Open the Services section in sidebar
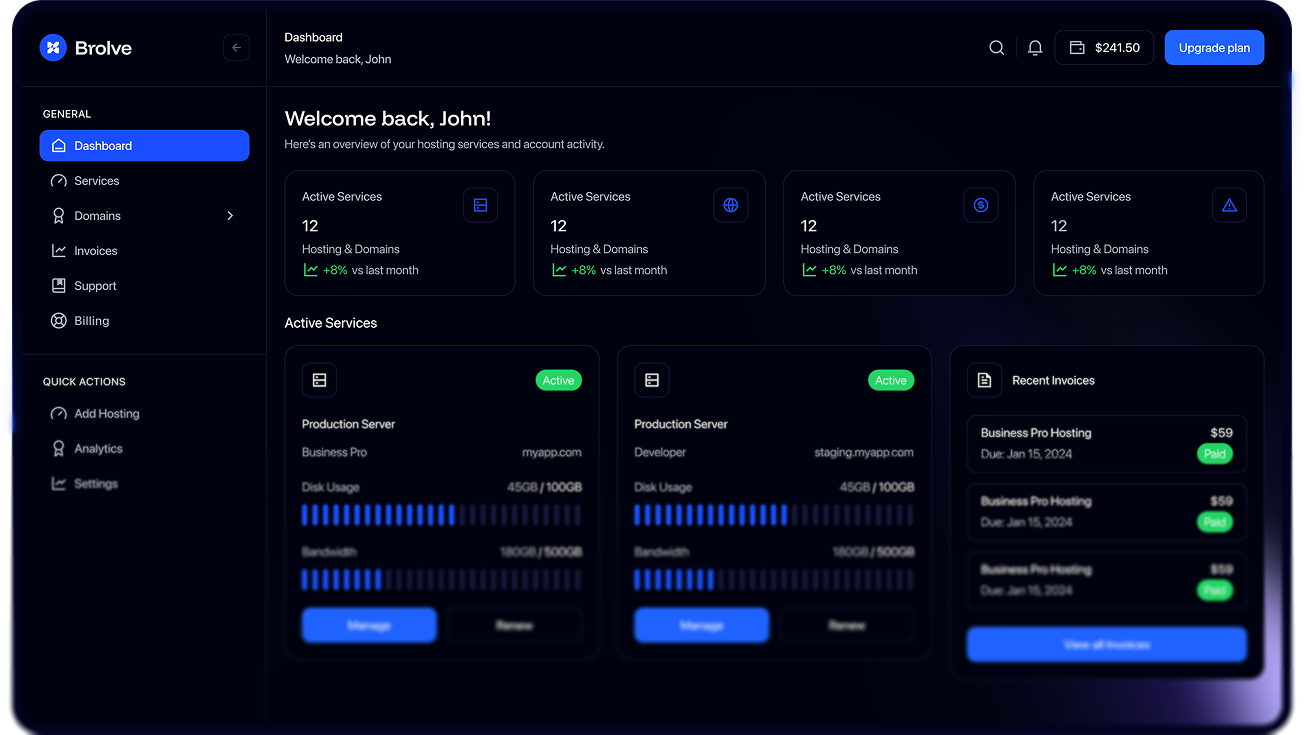 [x=96, y=180]
